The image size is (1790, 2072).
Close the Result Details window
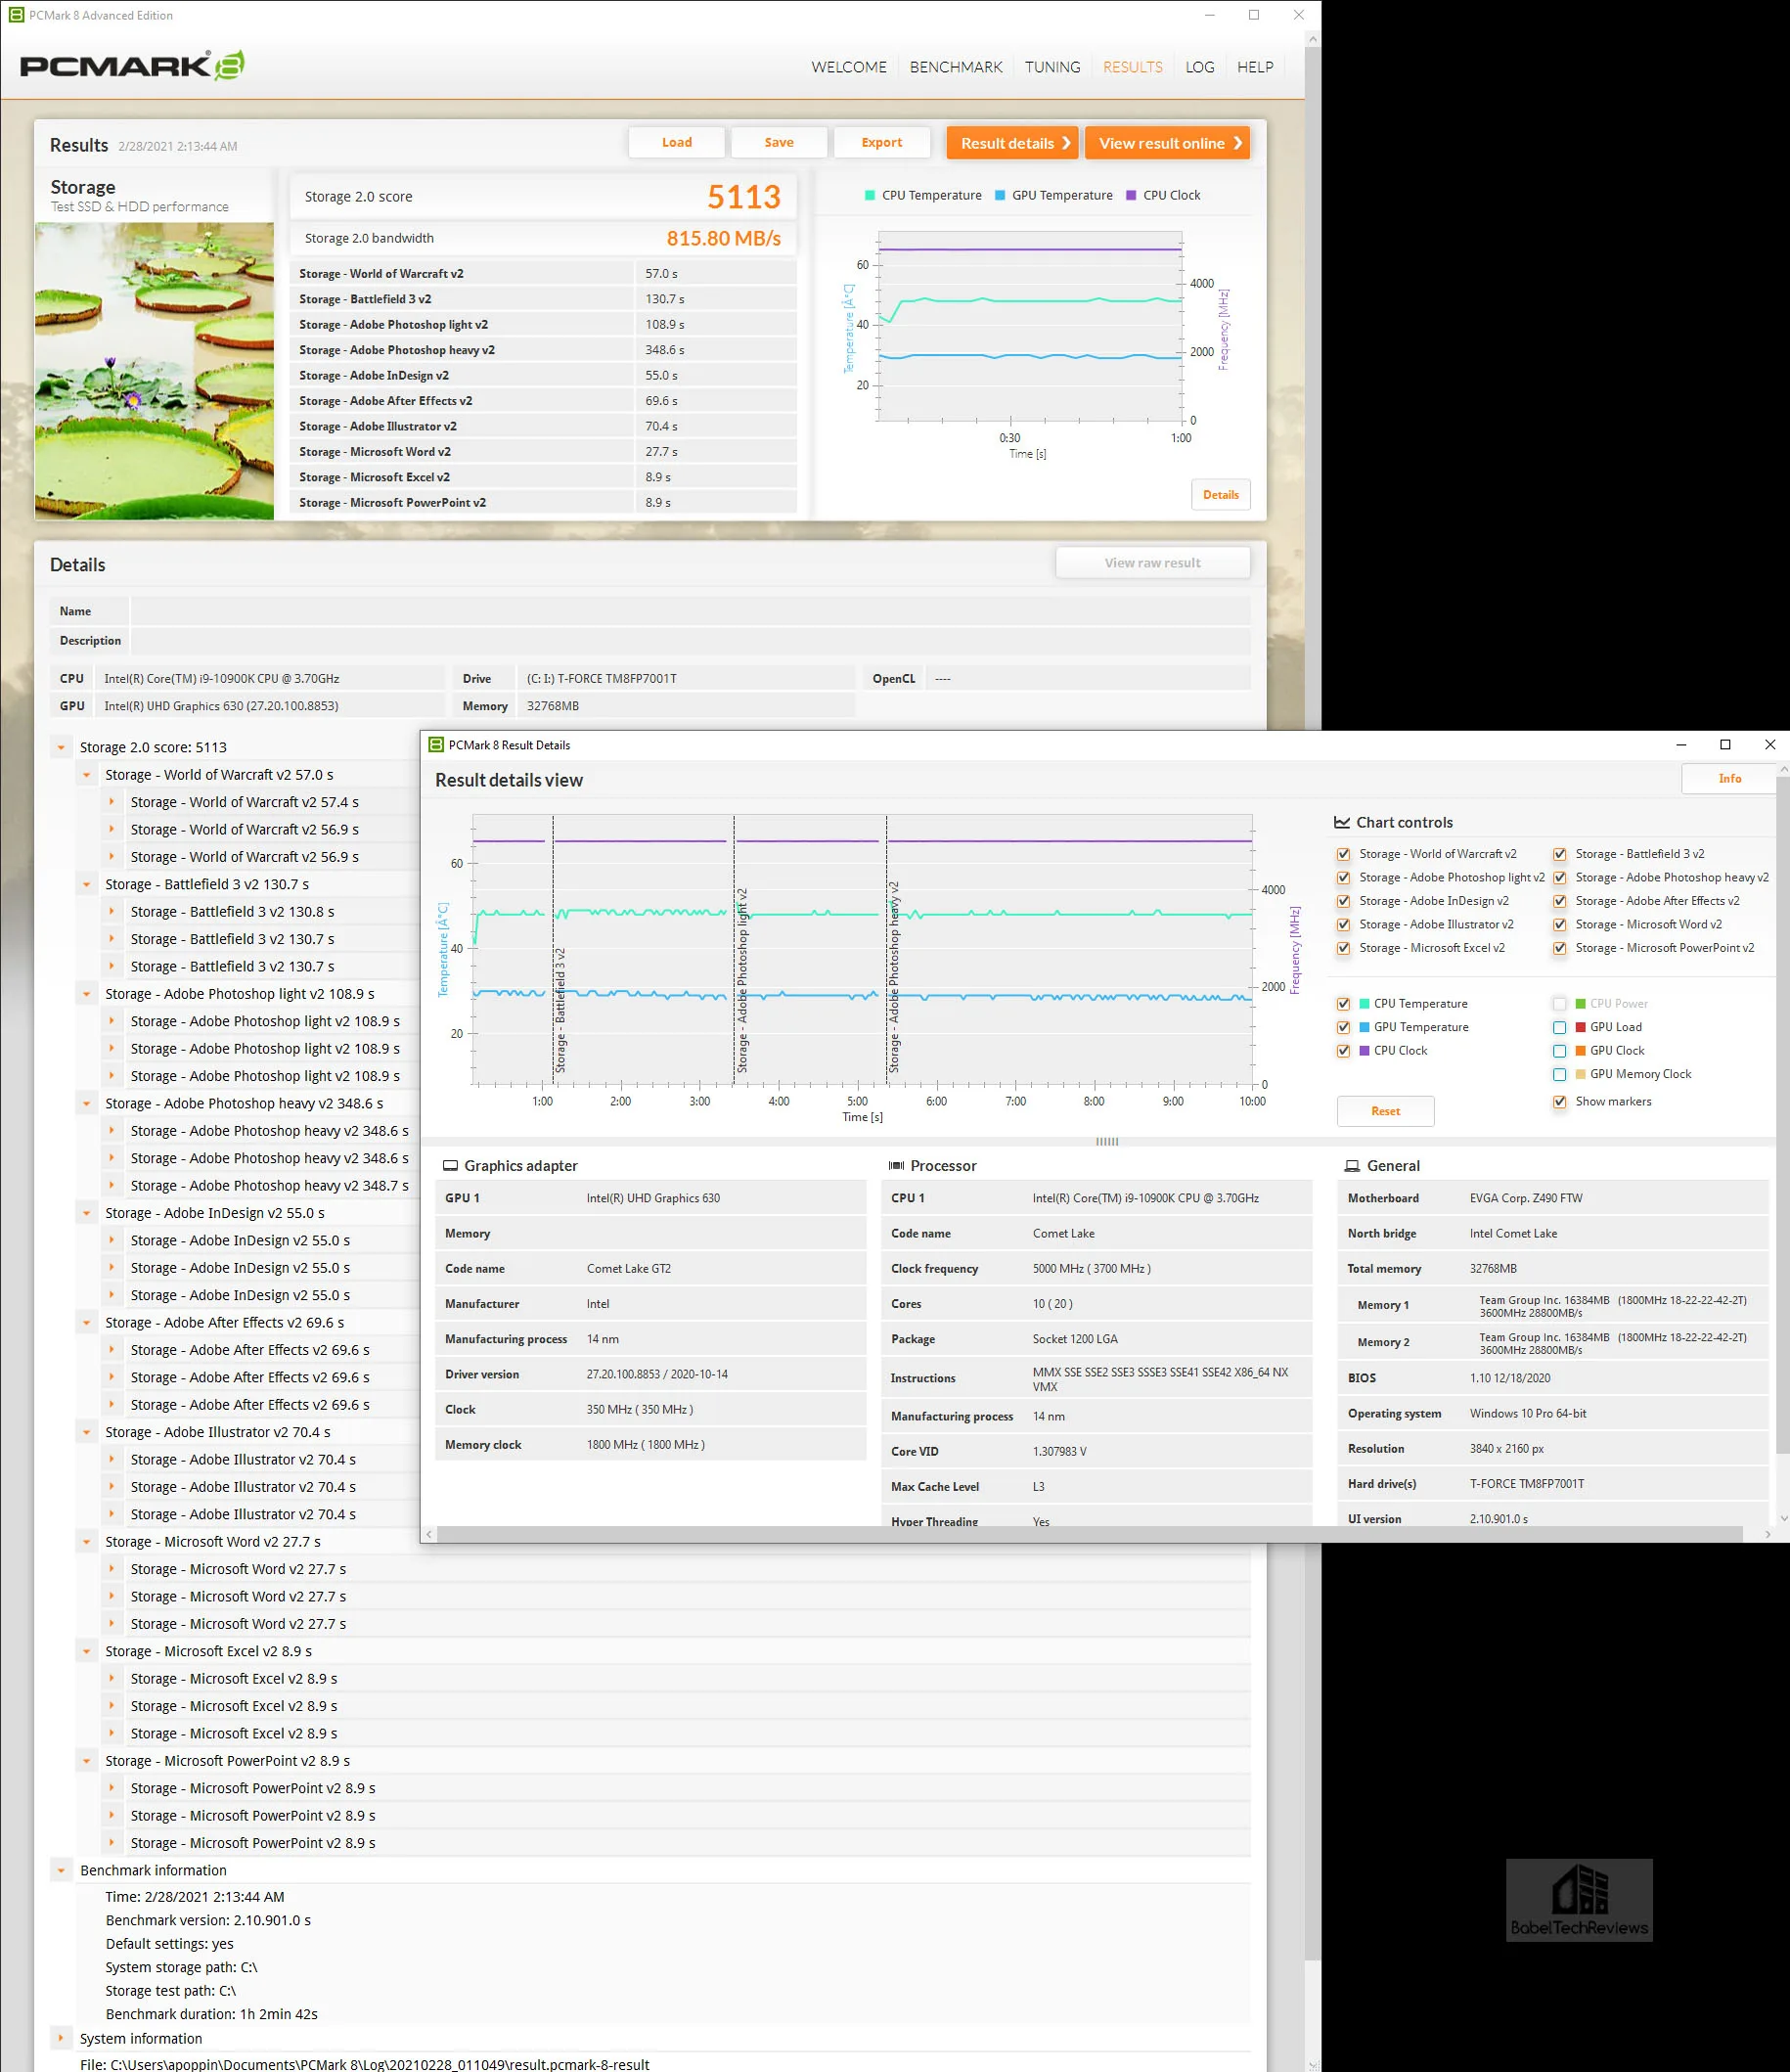click(x=1769, y=745)
